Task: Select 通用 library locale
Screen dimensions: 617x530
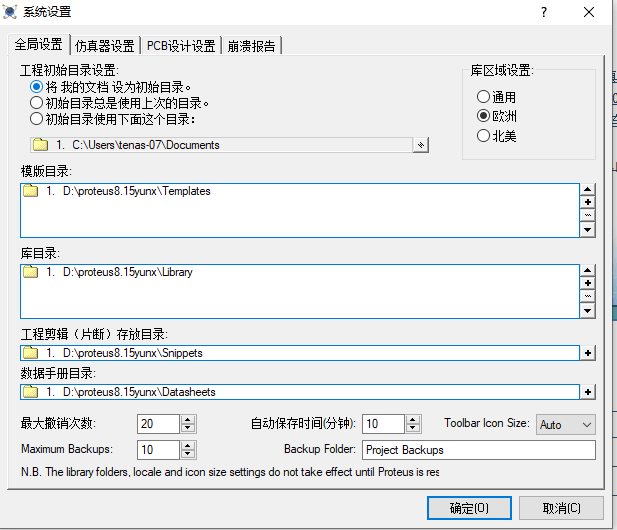Action: click(484, 97)
